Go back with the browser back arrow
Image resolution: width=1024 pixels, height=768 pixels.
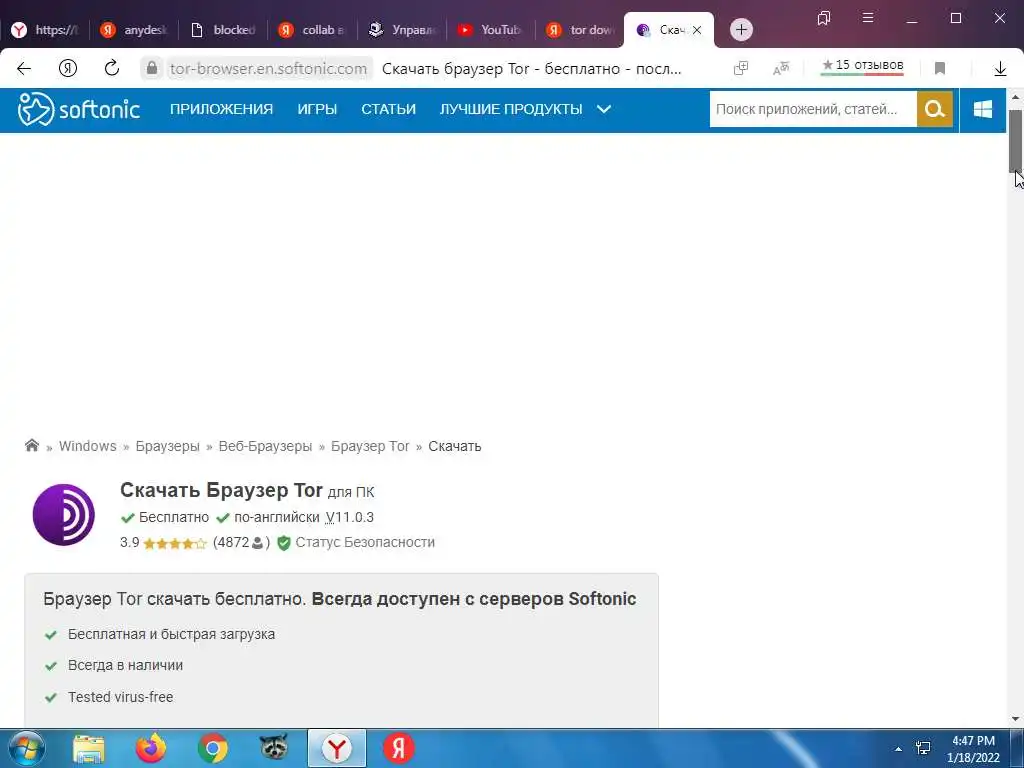click(24, 69)
